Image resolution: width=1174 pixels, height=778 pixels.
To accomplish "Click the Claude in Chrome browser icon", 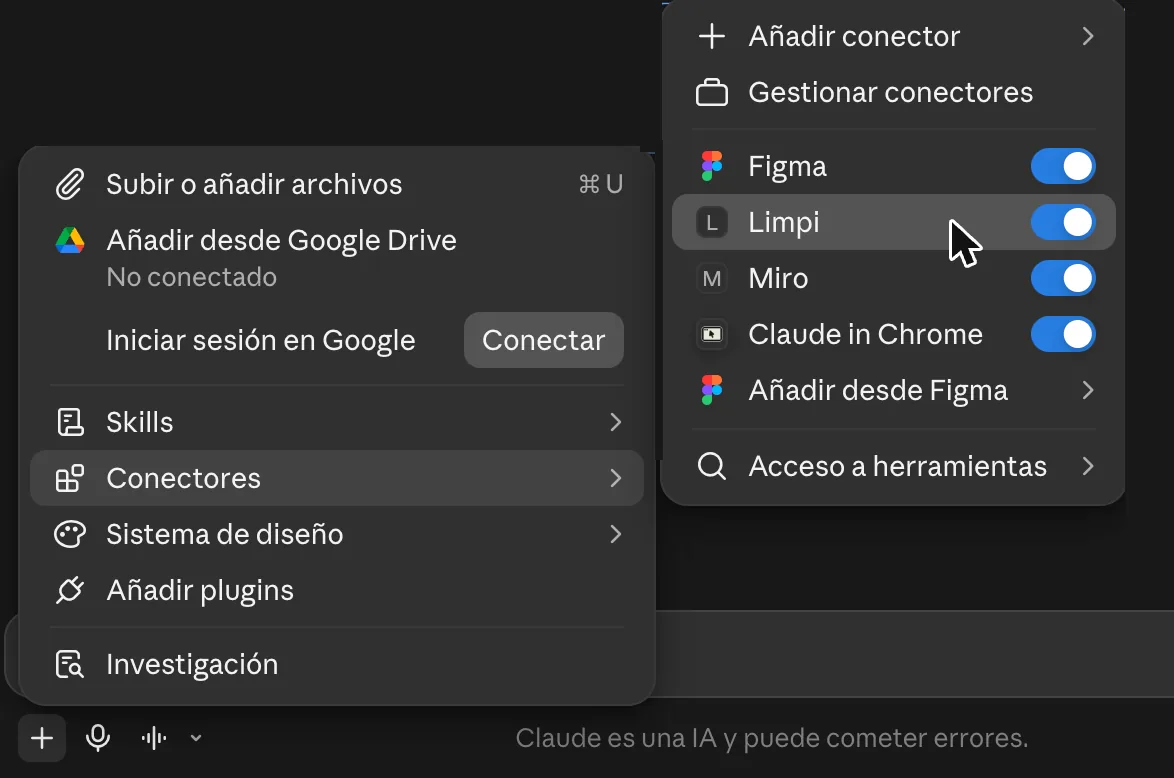I will coord(711,334).
